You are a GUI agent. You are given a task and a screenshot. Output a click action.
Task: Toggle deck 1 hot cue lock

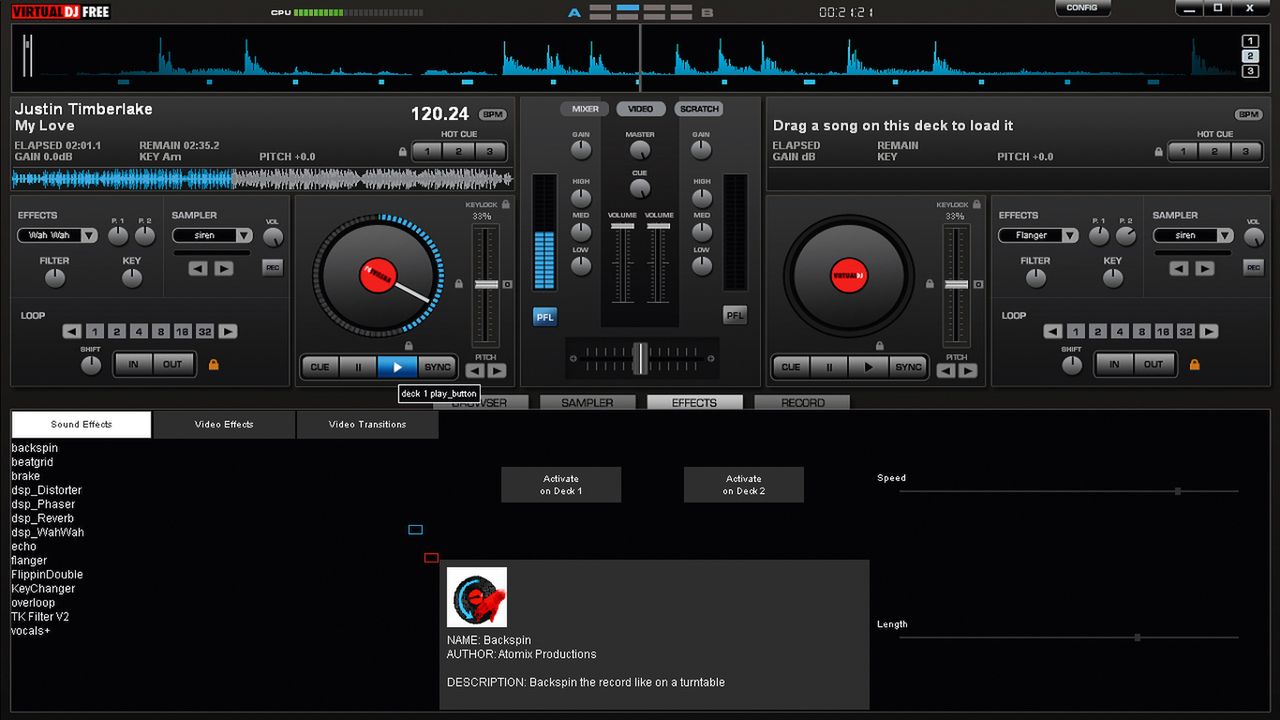403,152
